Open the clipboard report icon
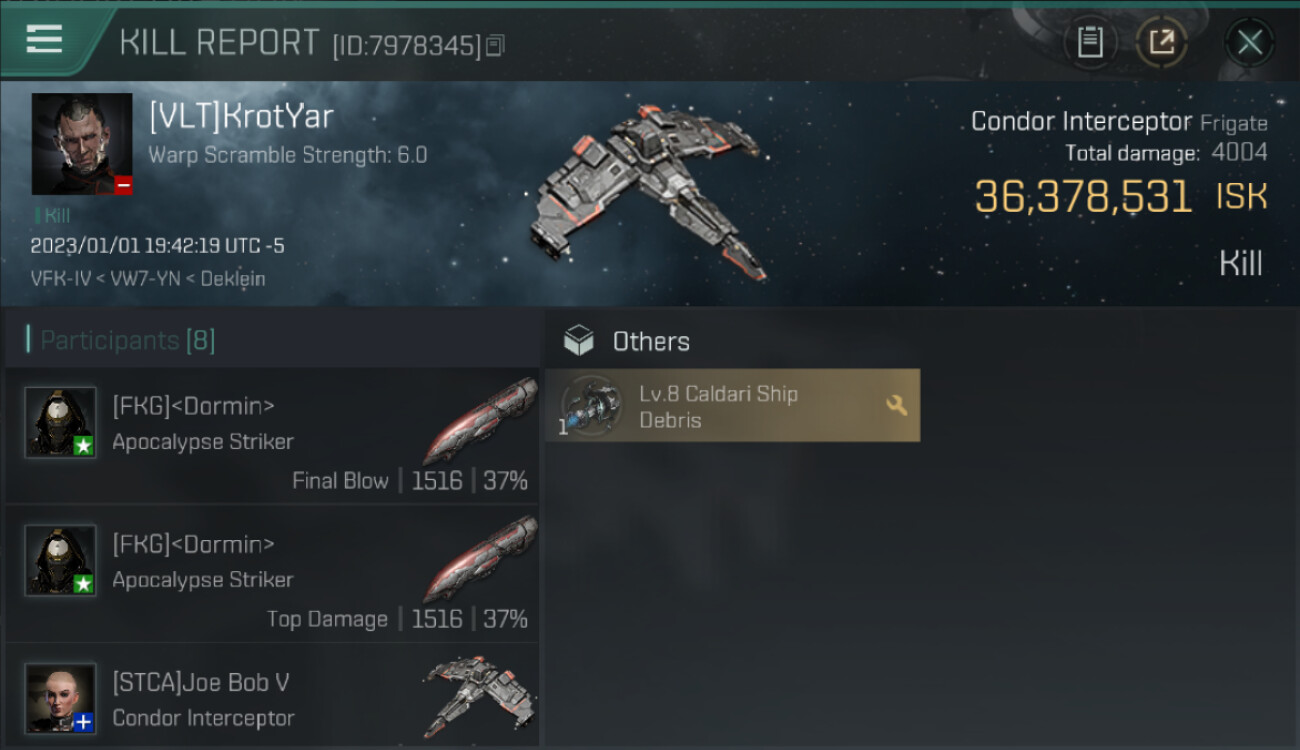1300x750 pixels. [x=1090, y=42]
